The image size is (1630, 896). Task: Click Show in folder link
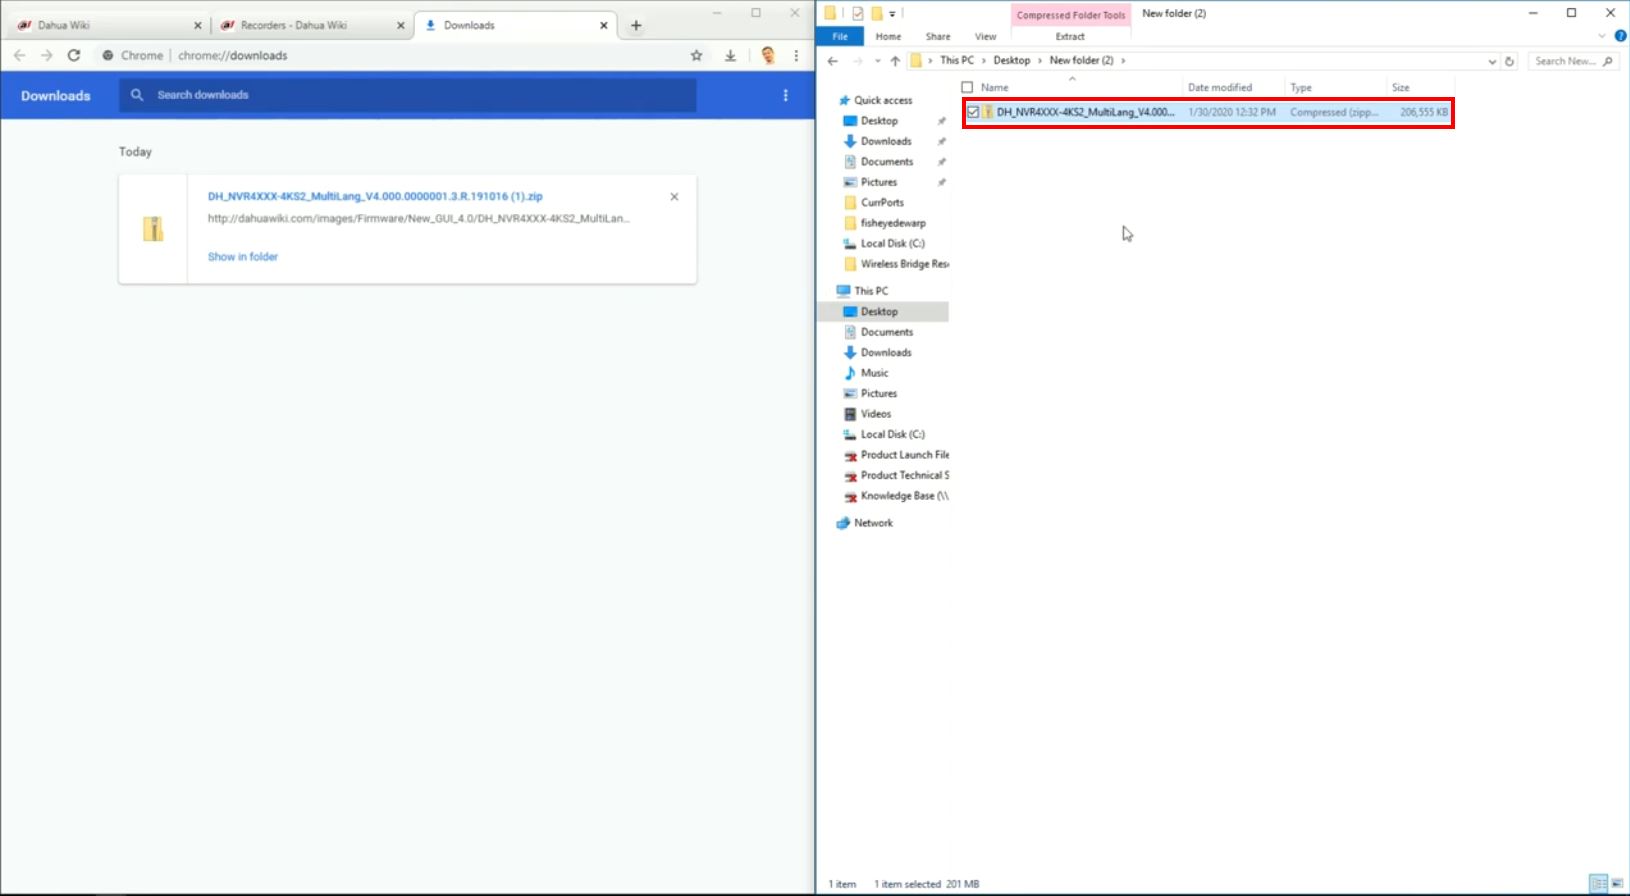coord(243,257)
